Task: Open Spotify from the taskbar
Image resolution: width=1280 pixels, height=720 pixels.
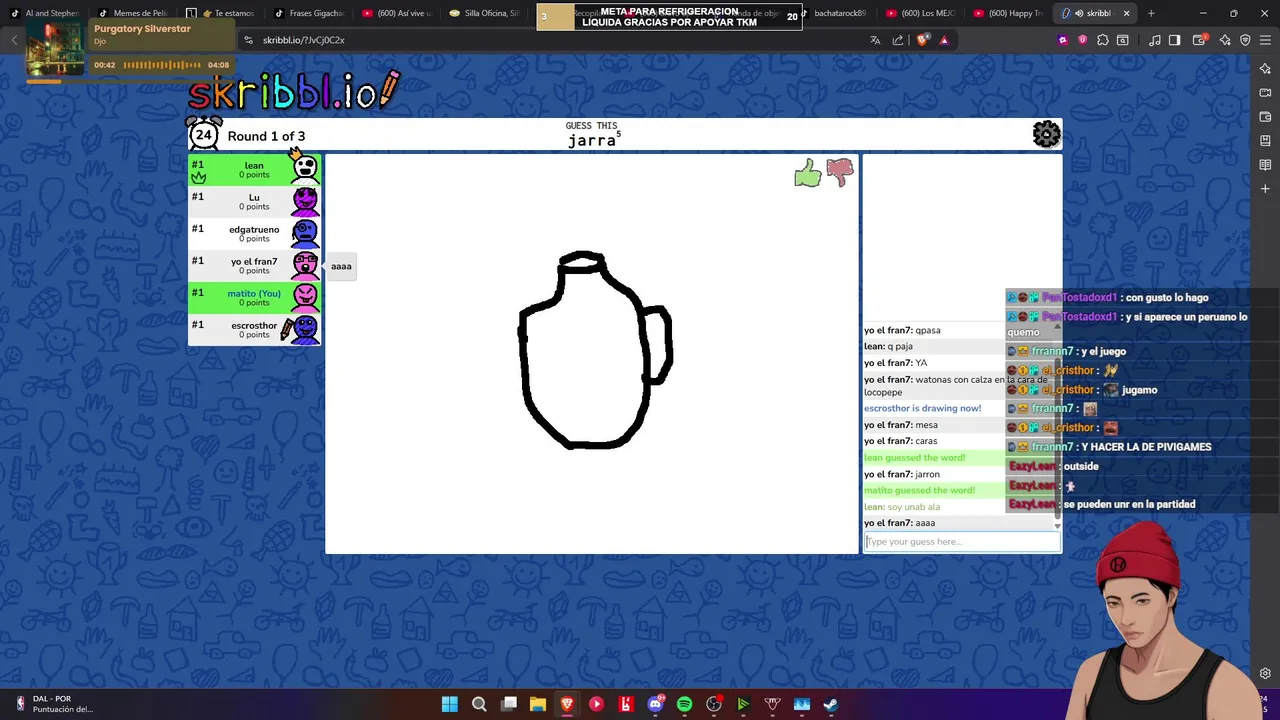Action: [684, 704]
